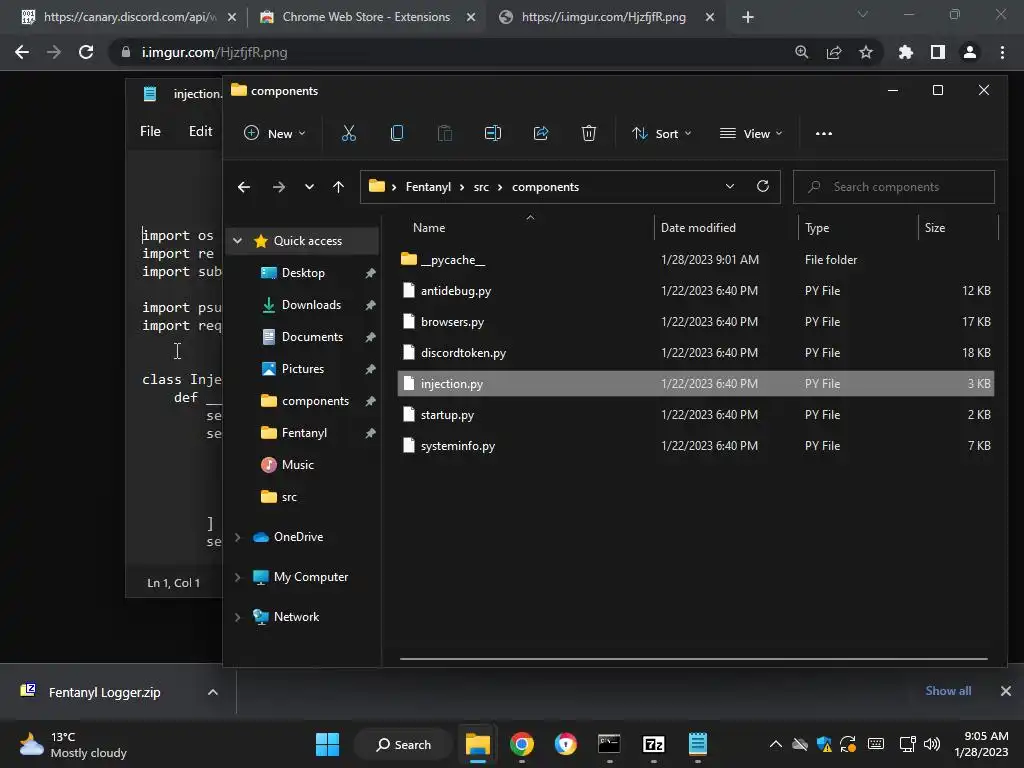Click the src breadcrumb in address bar
1024x768 pixels.
[481, 187]
